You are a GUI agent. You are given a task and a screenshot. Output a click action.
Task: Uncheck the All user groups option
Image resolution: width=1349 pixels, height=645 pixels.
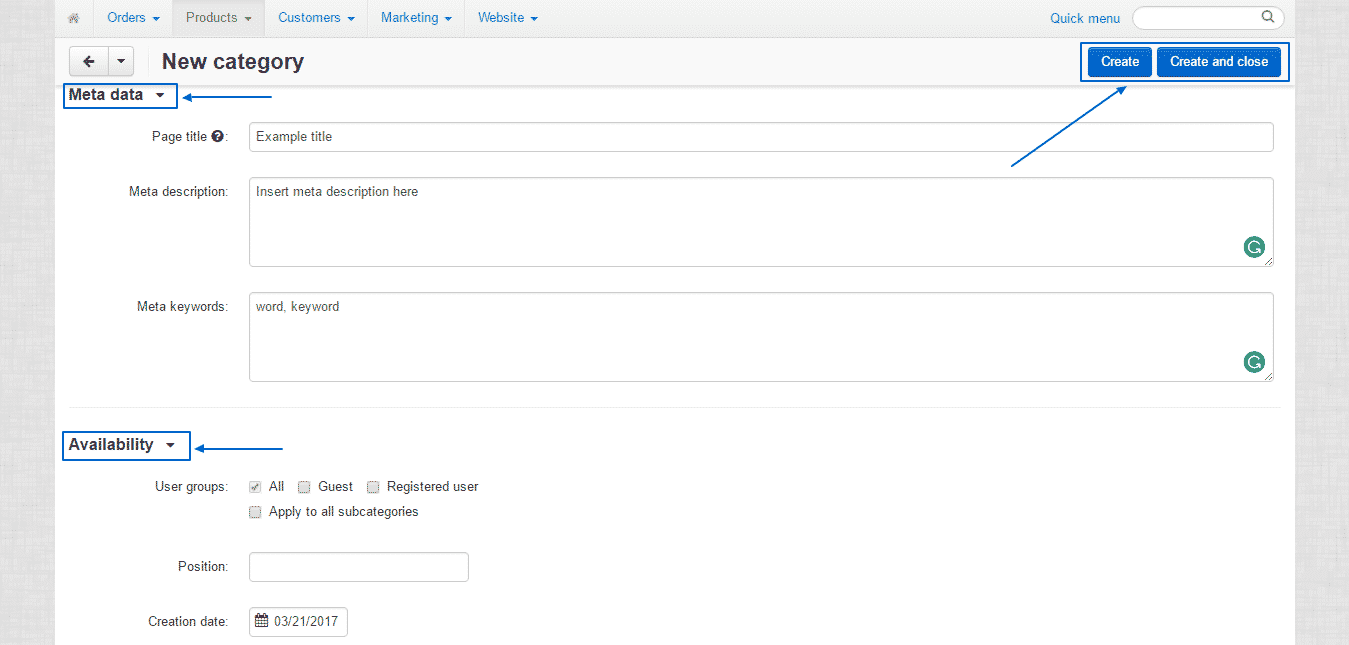255,487
